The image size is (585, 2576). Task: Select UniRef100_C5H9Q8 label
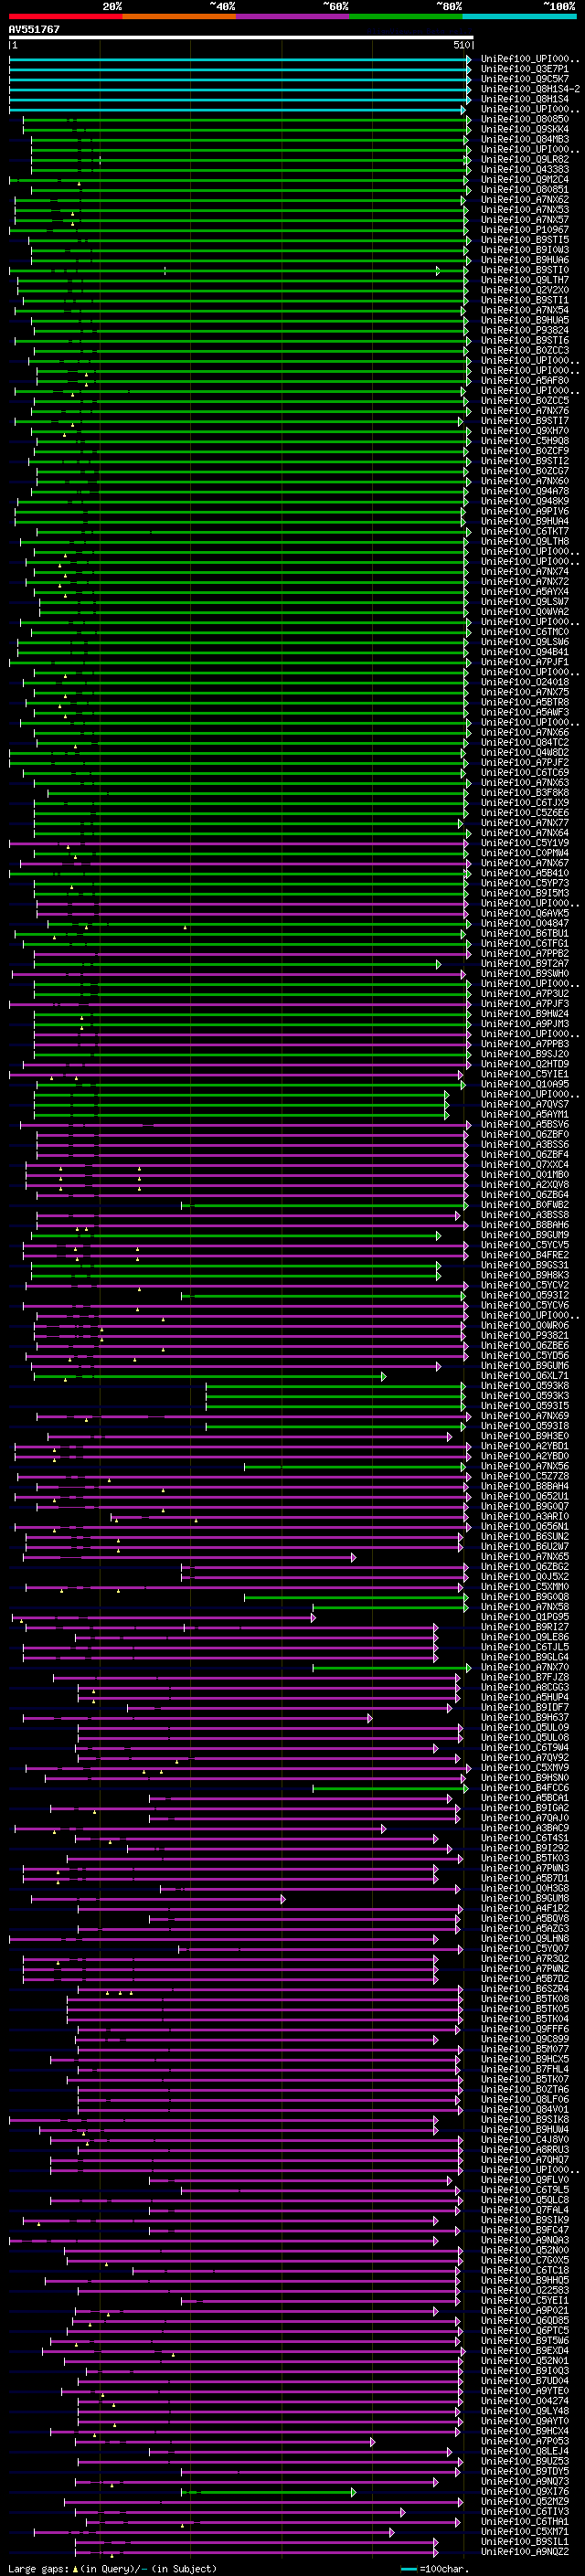point(525,441)
